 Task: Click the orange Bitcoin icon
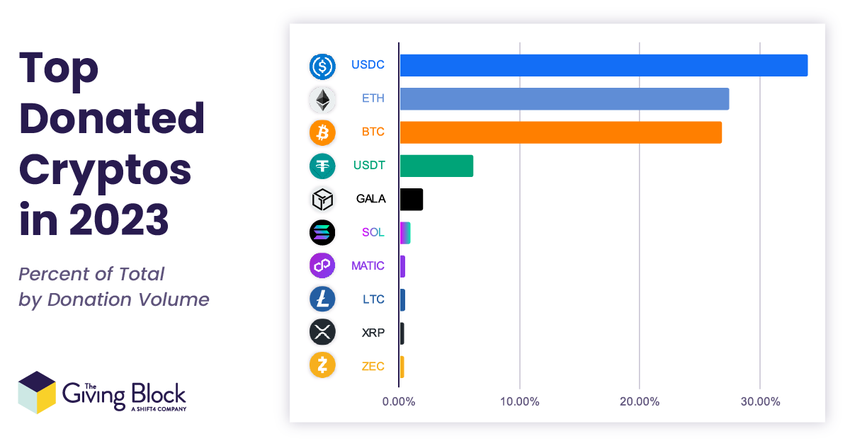[323, 133]
